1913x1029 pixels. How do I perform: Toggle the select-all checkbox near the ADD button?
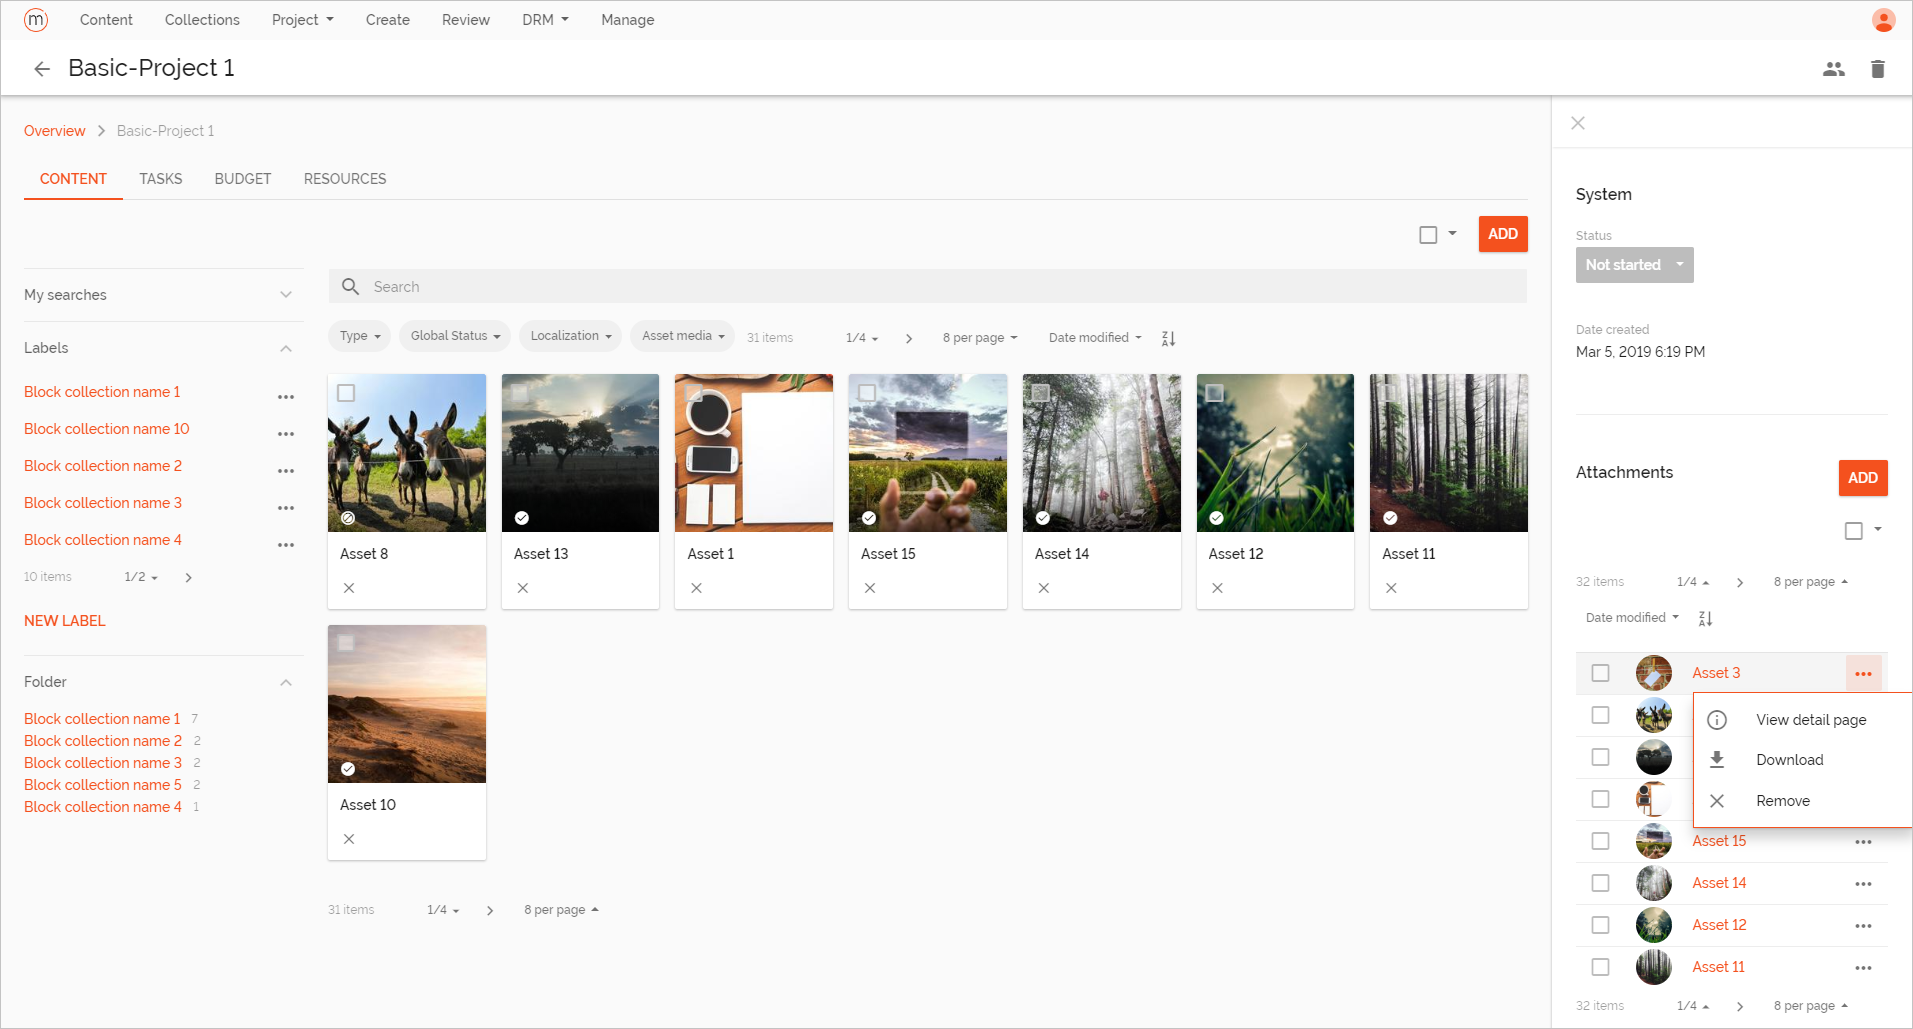(1427, 233)
